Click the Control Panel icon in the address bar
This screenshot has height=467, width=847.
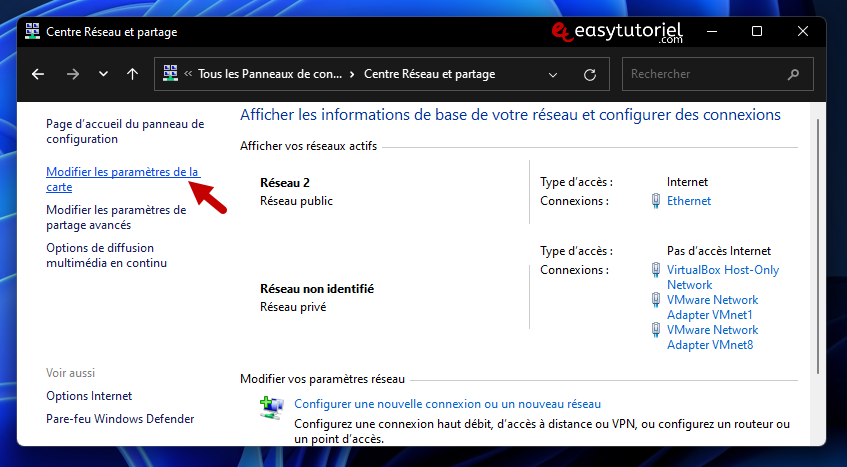click(x=171, y=73)
